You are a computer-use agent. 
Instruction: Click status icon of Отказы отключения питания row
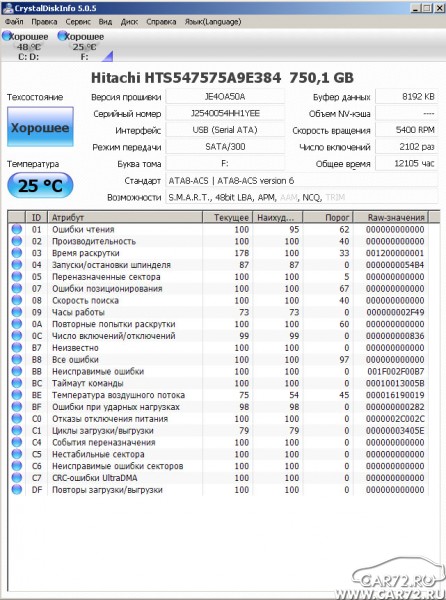[16, 419]
